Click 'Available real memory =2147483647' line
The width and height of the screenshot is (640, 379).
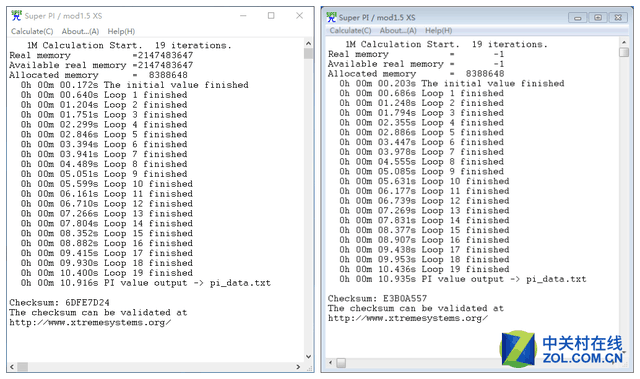tap(101, 65)
